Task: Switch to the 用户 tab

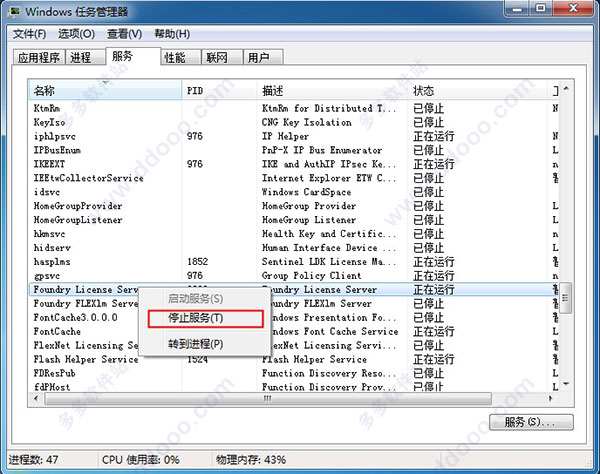Action: pos(263,58)
